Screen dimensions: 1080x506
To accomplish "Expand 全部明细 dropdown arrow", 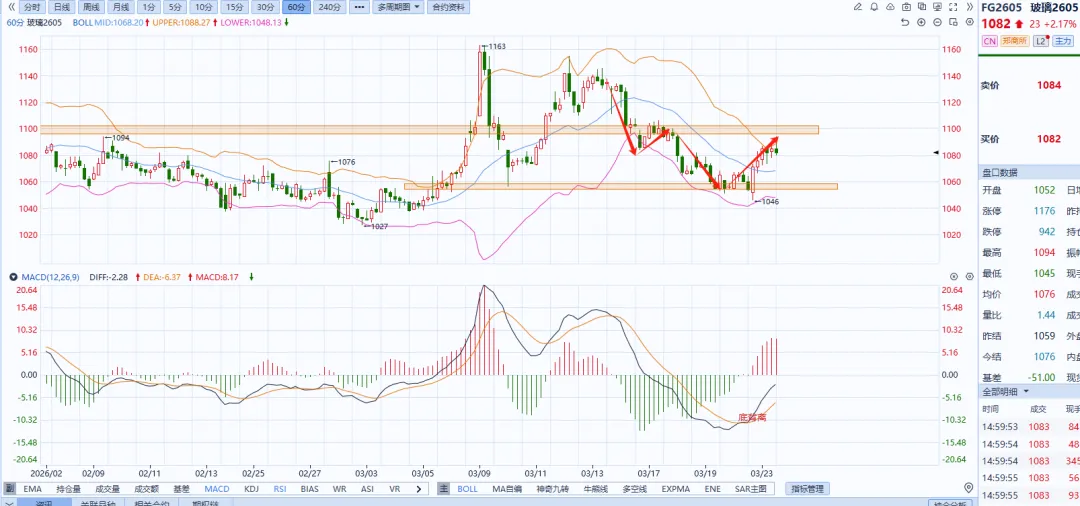I will [x=1027, y=392].
